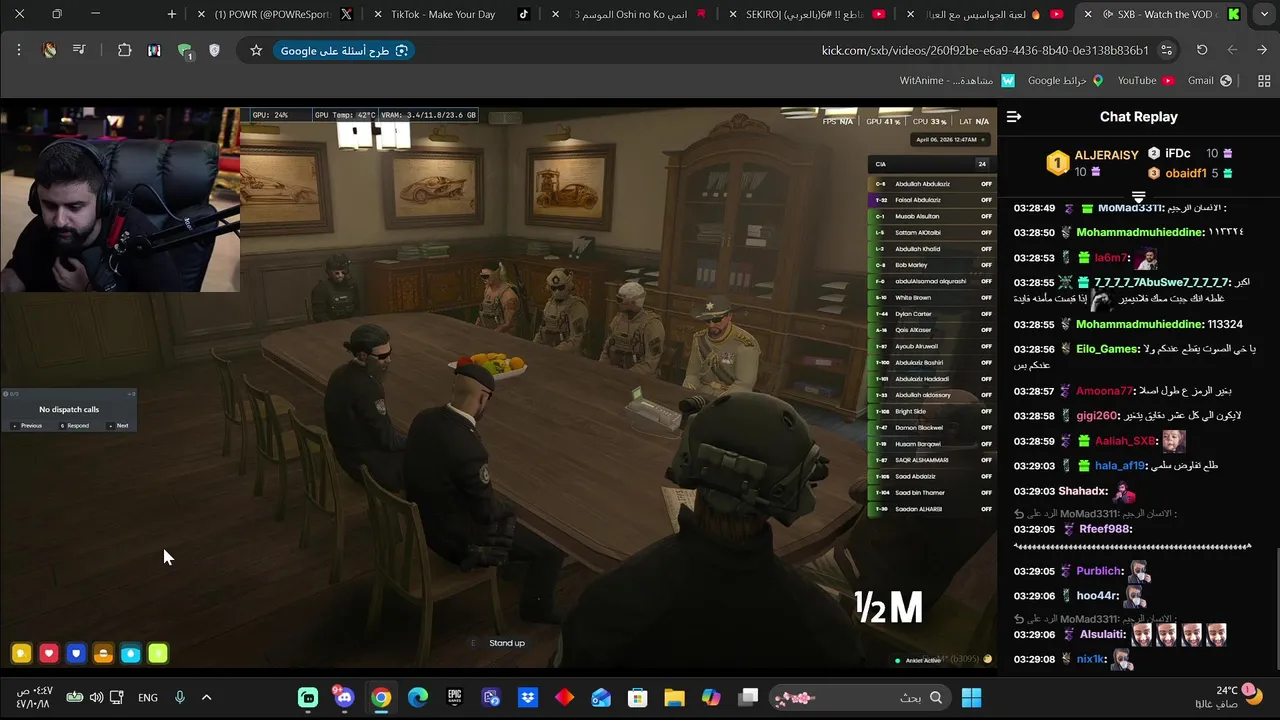Show hidden system tray icons
Viewport: 1280px width, 720px height.
tap(207, 697)
